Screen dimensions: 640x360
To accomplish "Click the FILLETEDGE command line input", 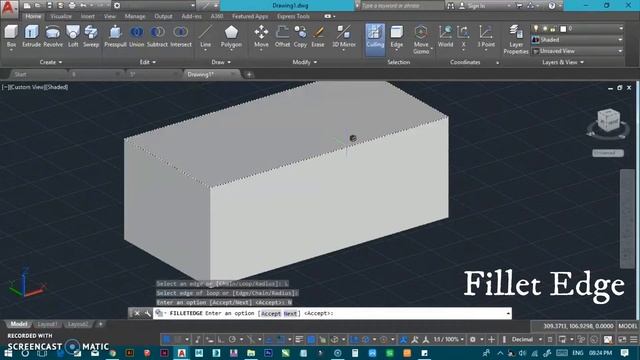I will click(x=332, y=313).
